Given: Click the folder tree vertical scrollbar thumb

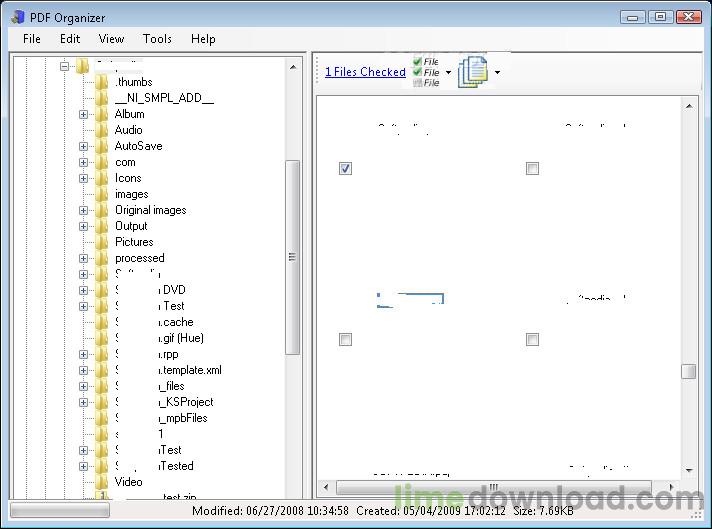Looking at the screenshot, I should pyautogui.click(x=292, y=257).
